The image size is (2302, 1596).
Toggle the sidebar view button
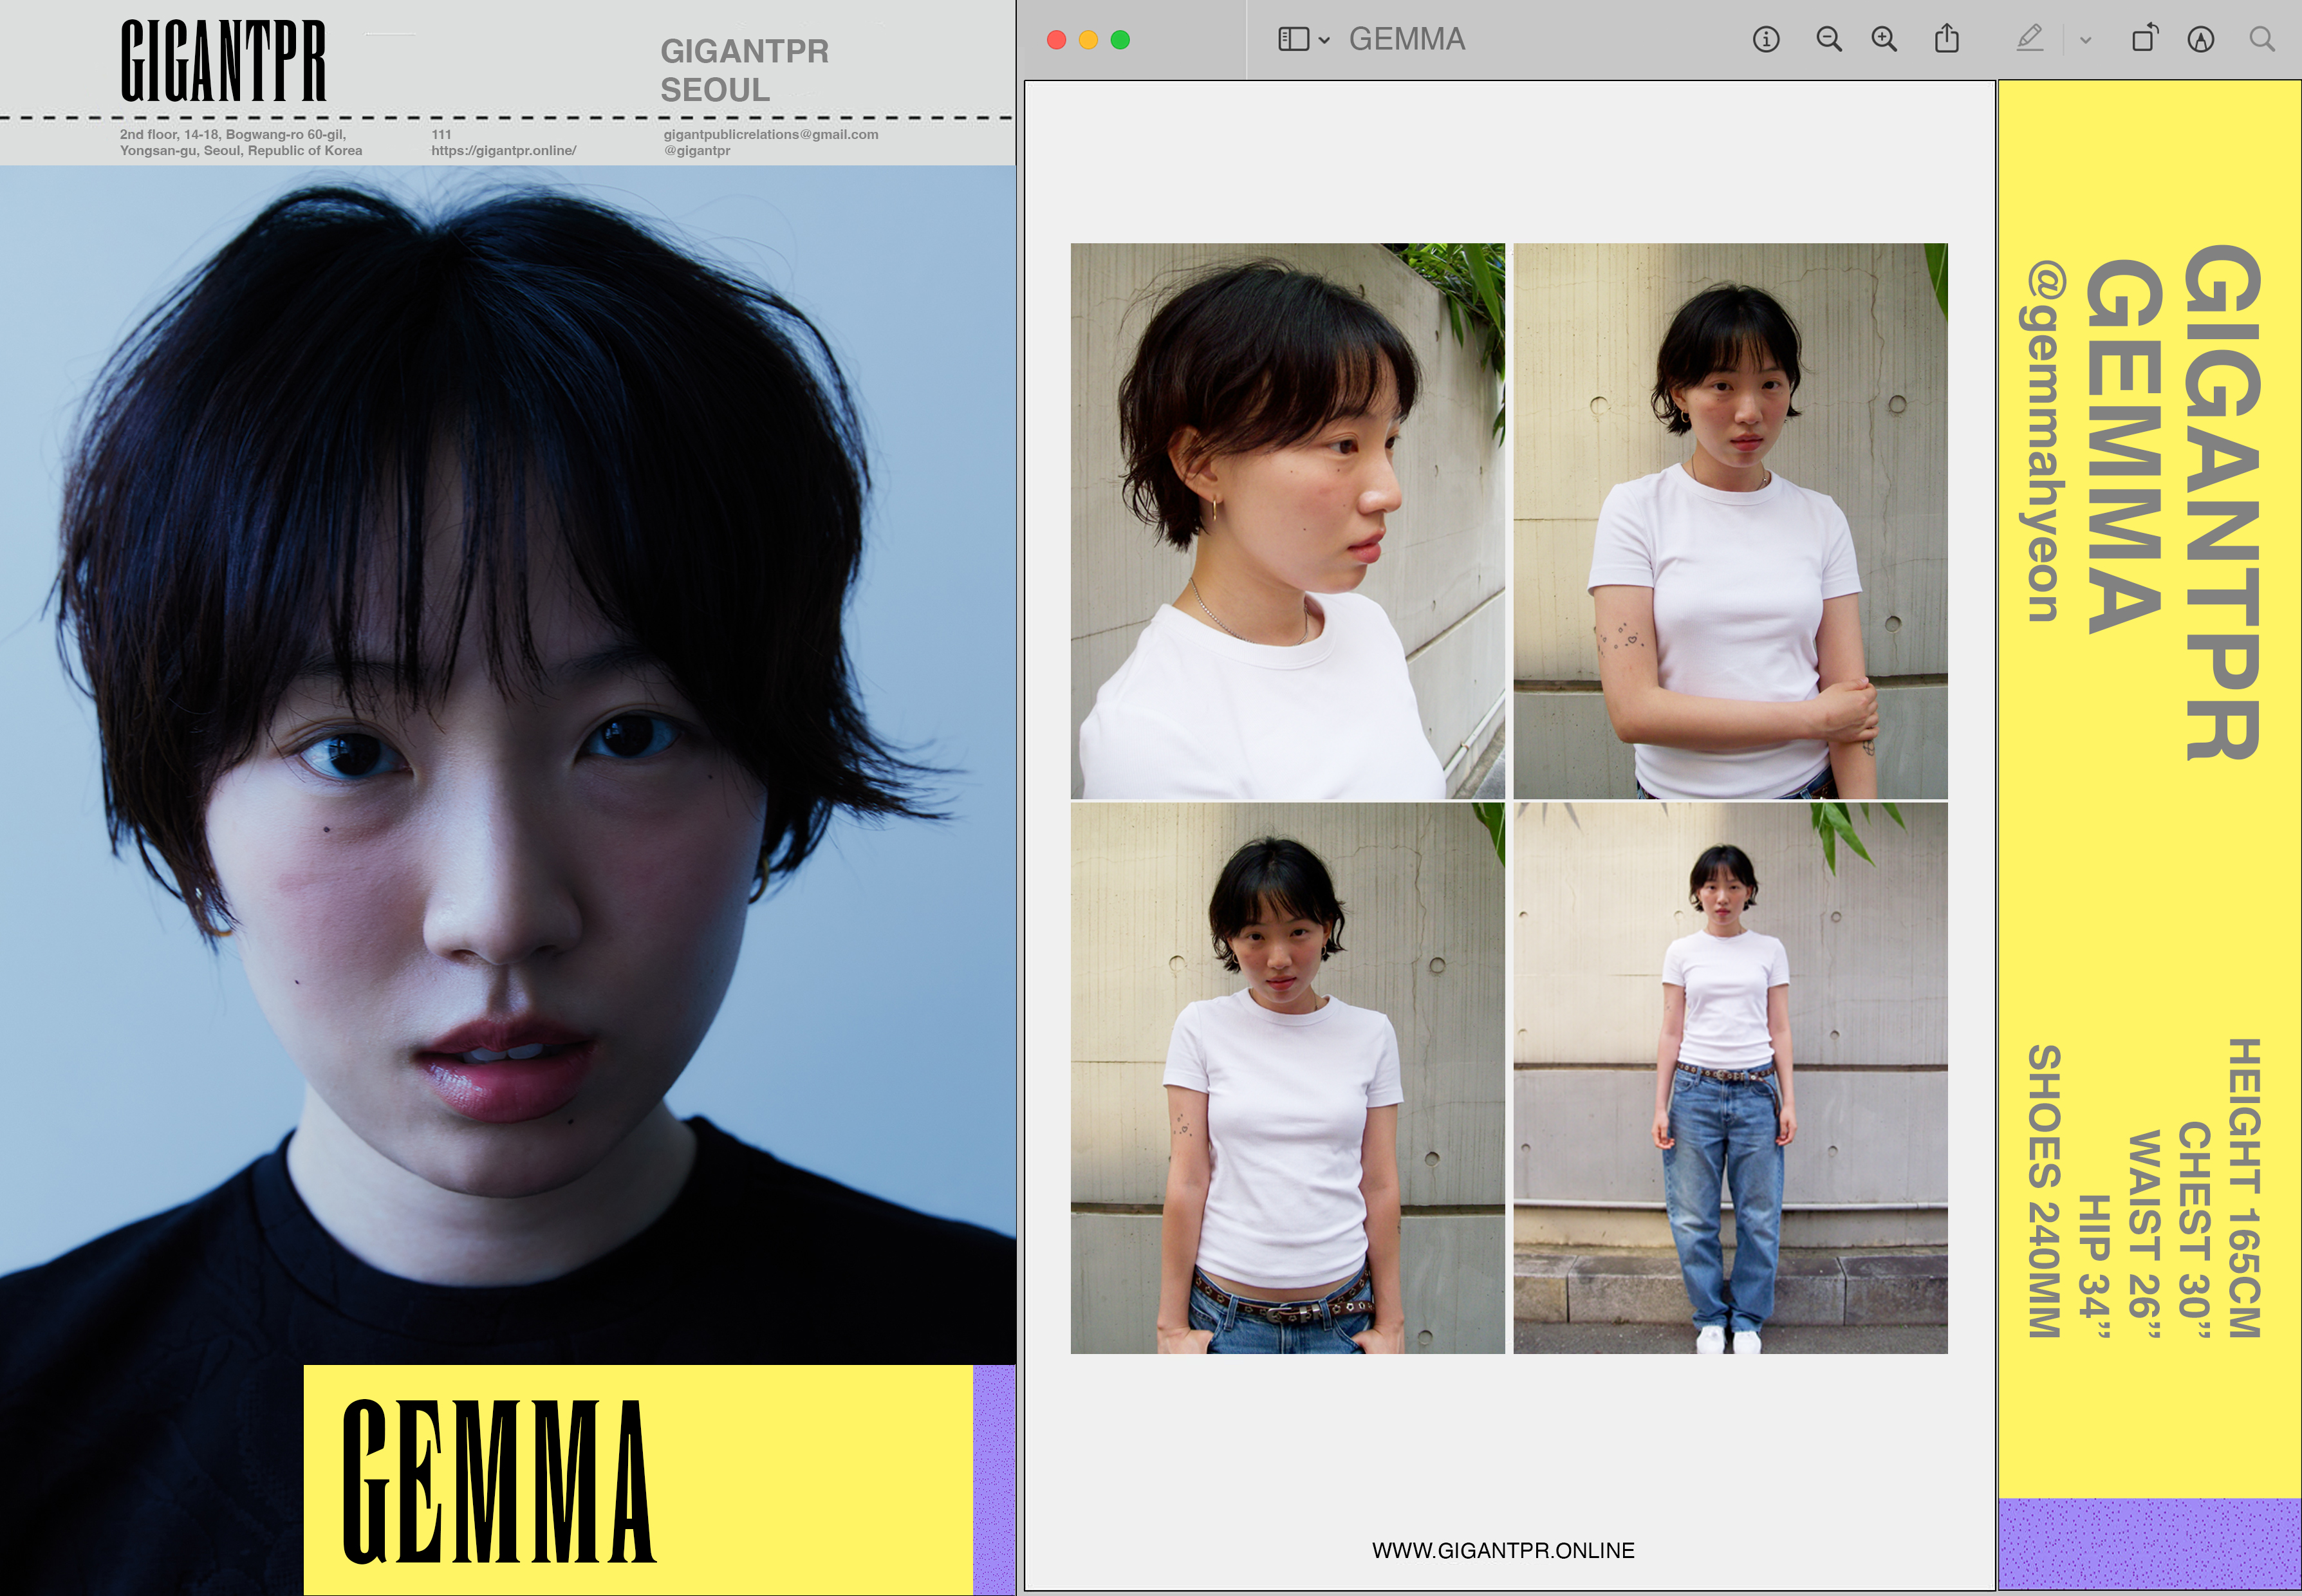point(1293,40)
